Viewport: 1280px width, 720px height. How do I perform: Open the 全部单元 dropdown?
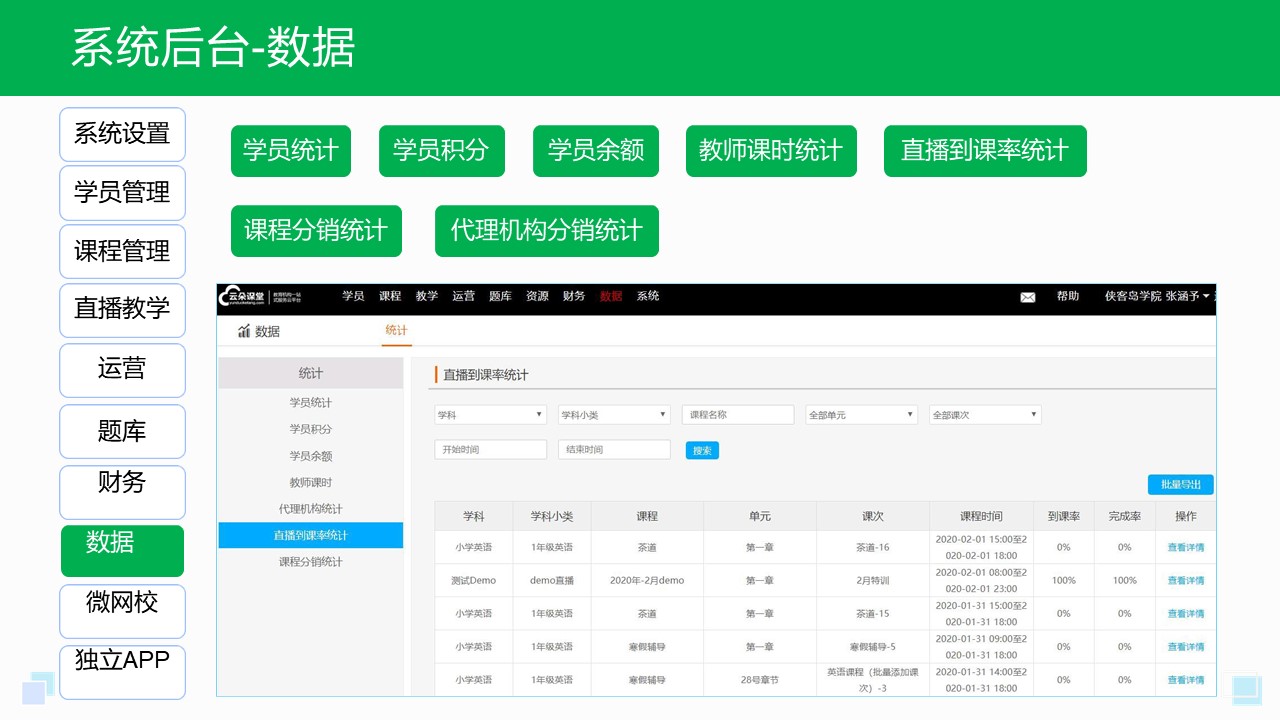click(860, 414)
